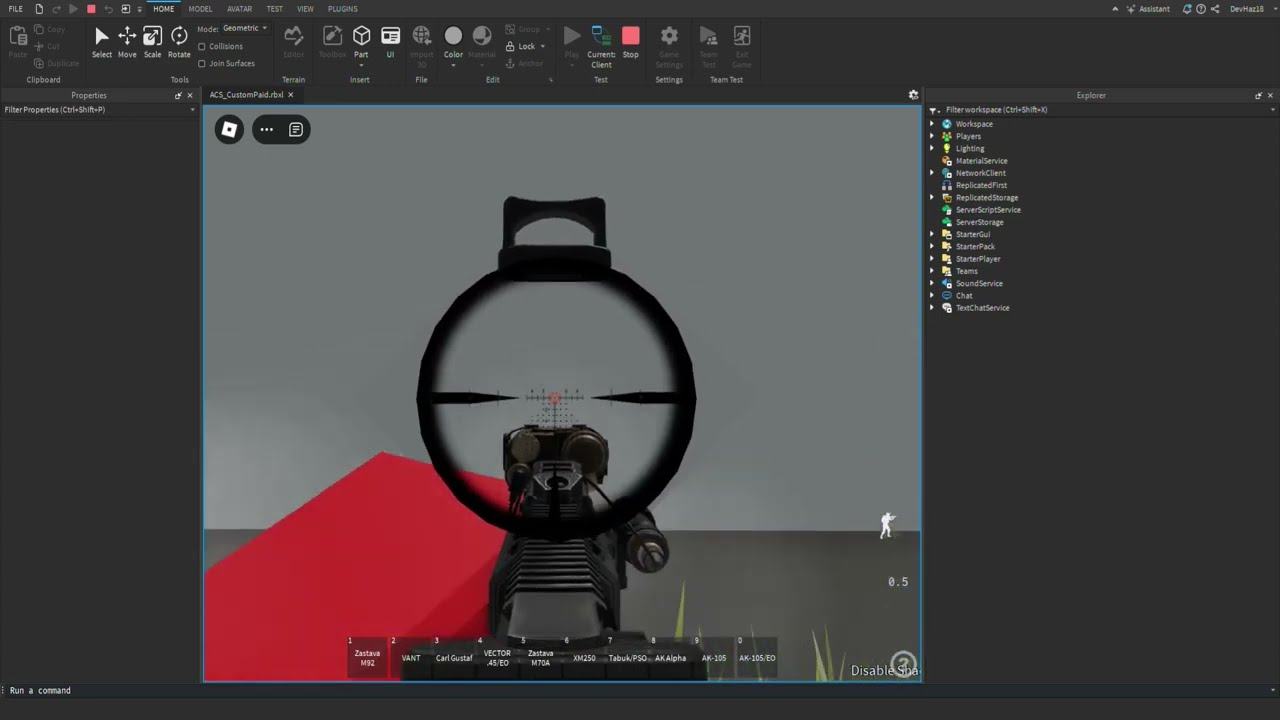Select ServerScriptService in Explorer
Screen dimensions: 1280x720
(x=988, y=210)
